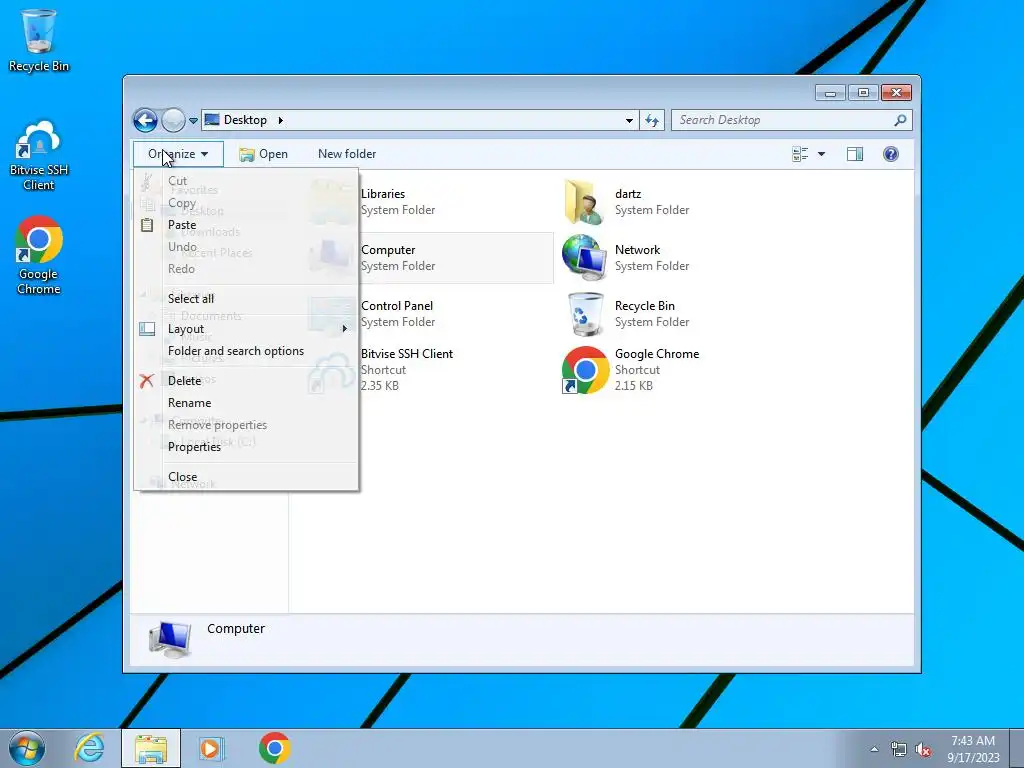Go back with the Back arrow button
Viewport: 1024px width, 768px height.
[x=145, y=120]
